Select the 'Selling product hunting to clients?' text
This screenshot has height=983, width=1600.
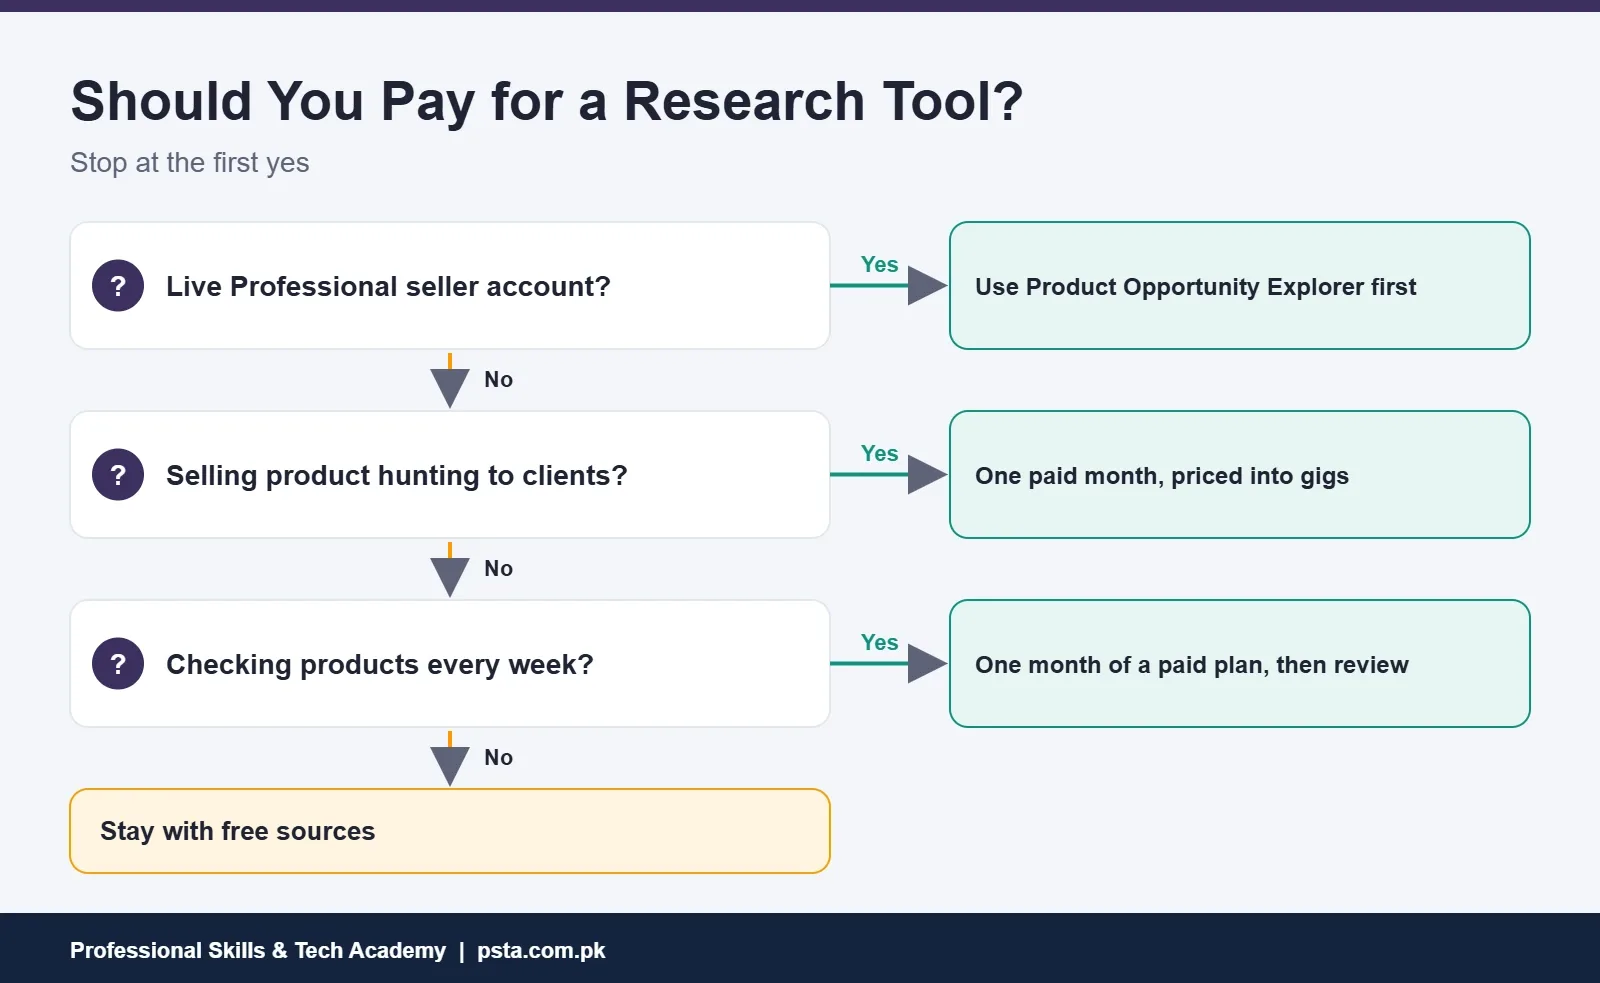click(x=397, y=476)
